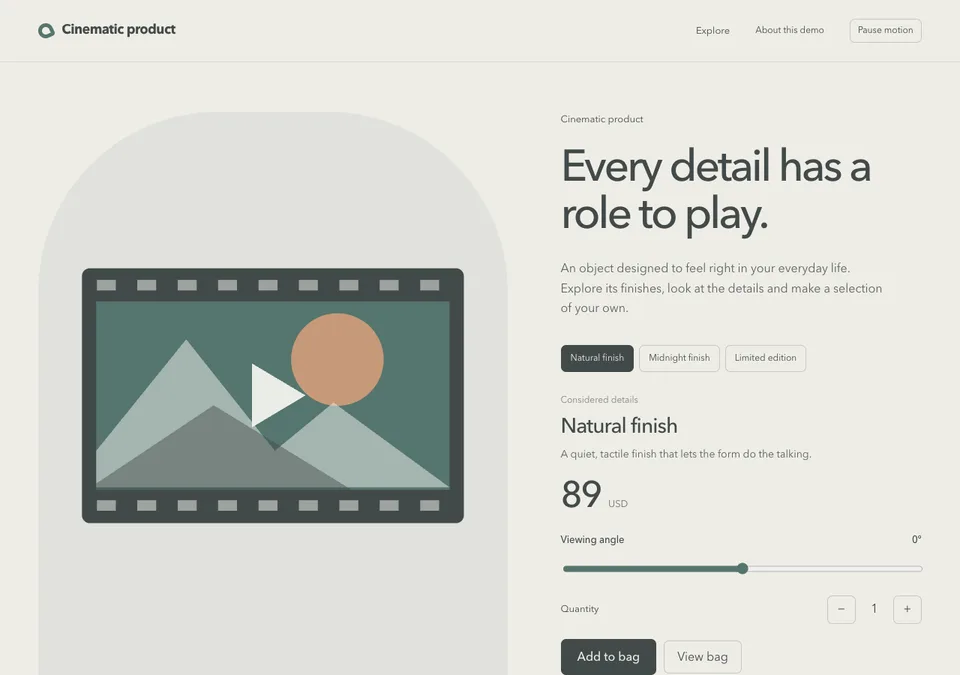The image size is (960, 675).
Task: Click the "USD" currency label
Action: (x=618, y=503)
